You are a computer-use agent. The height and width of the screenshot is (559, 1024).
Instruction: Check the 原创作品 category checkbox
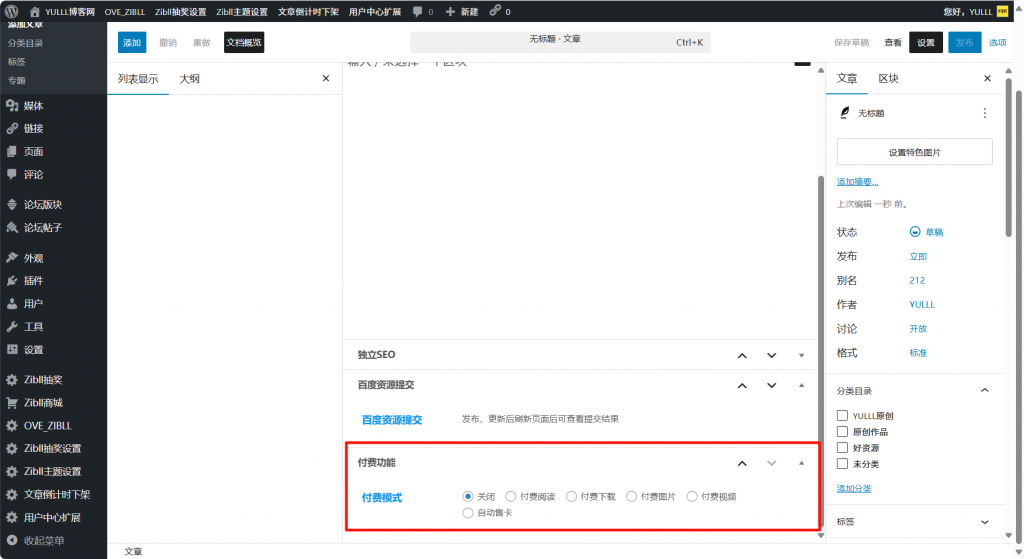coord(842,432)
